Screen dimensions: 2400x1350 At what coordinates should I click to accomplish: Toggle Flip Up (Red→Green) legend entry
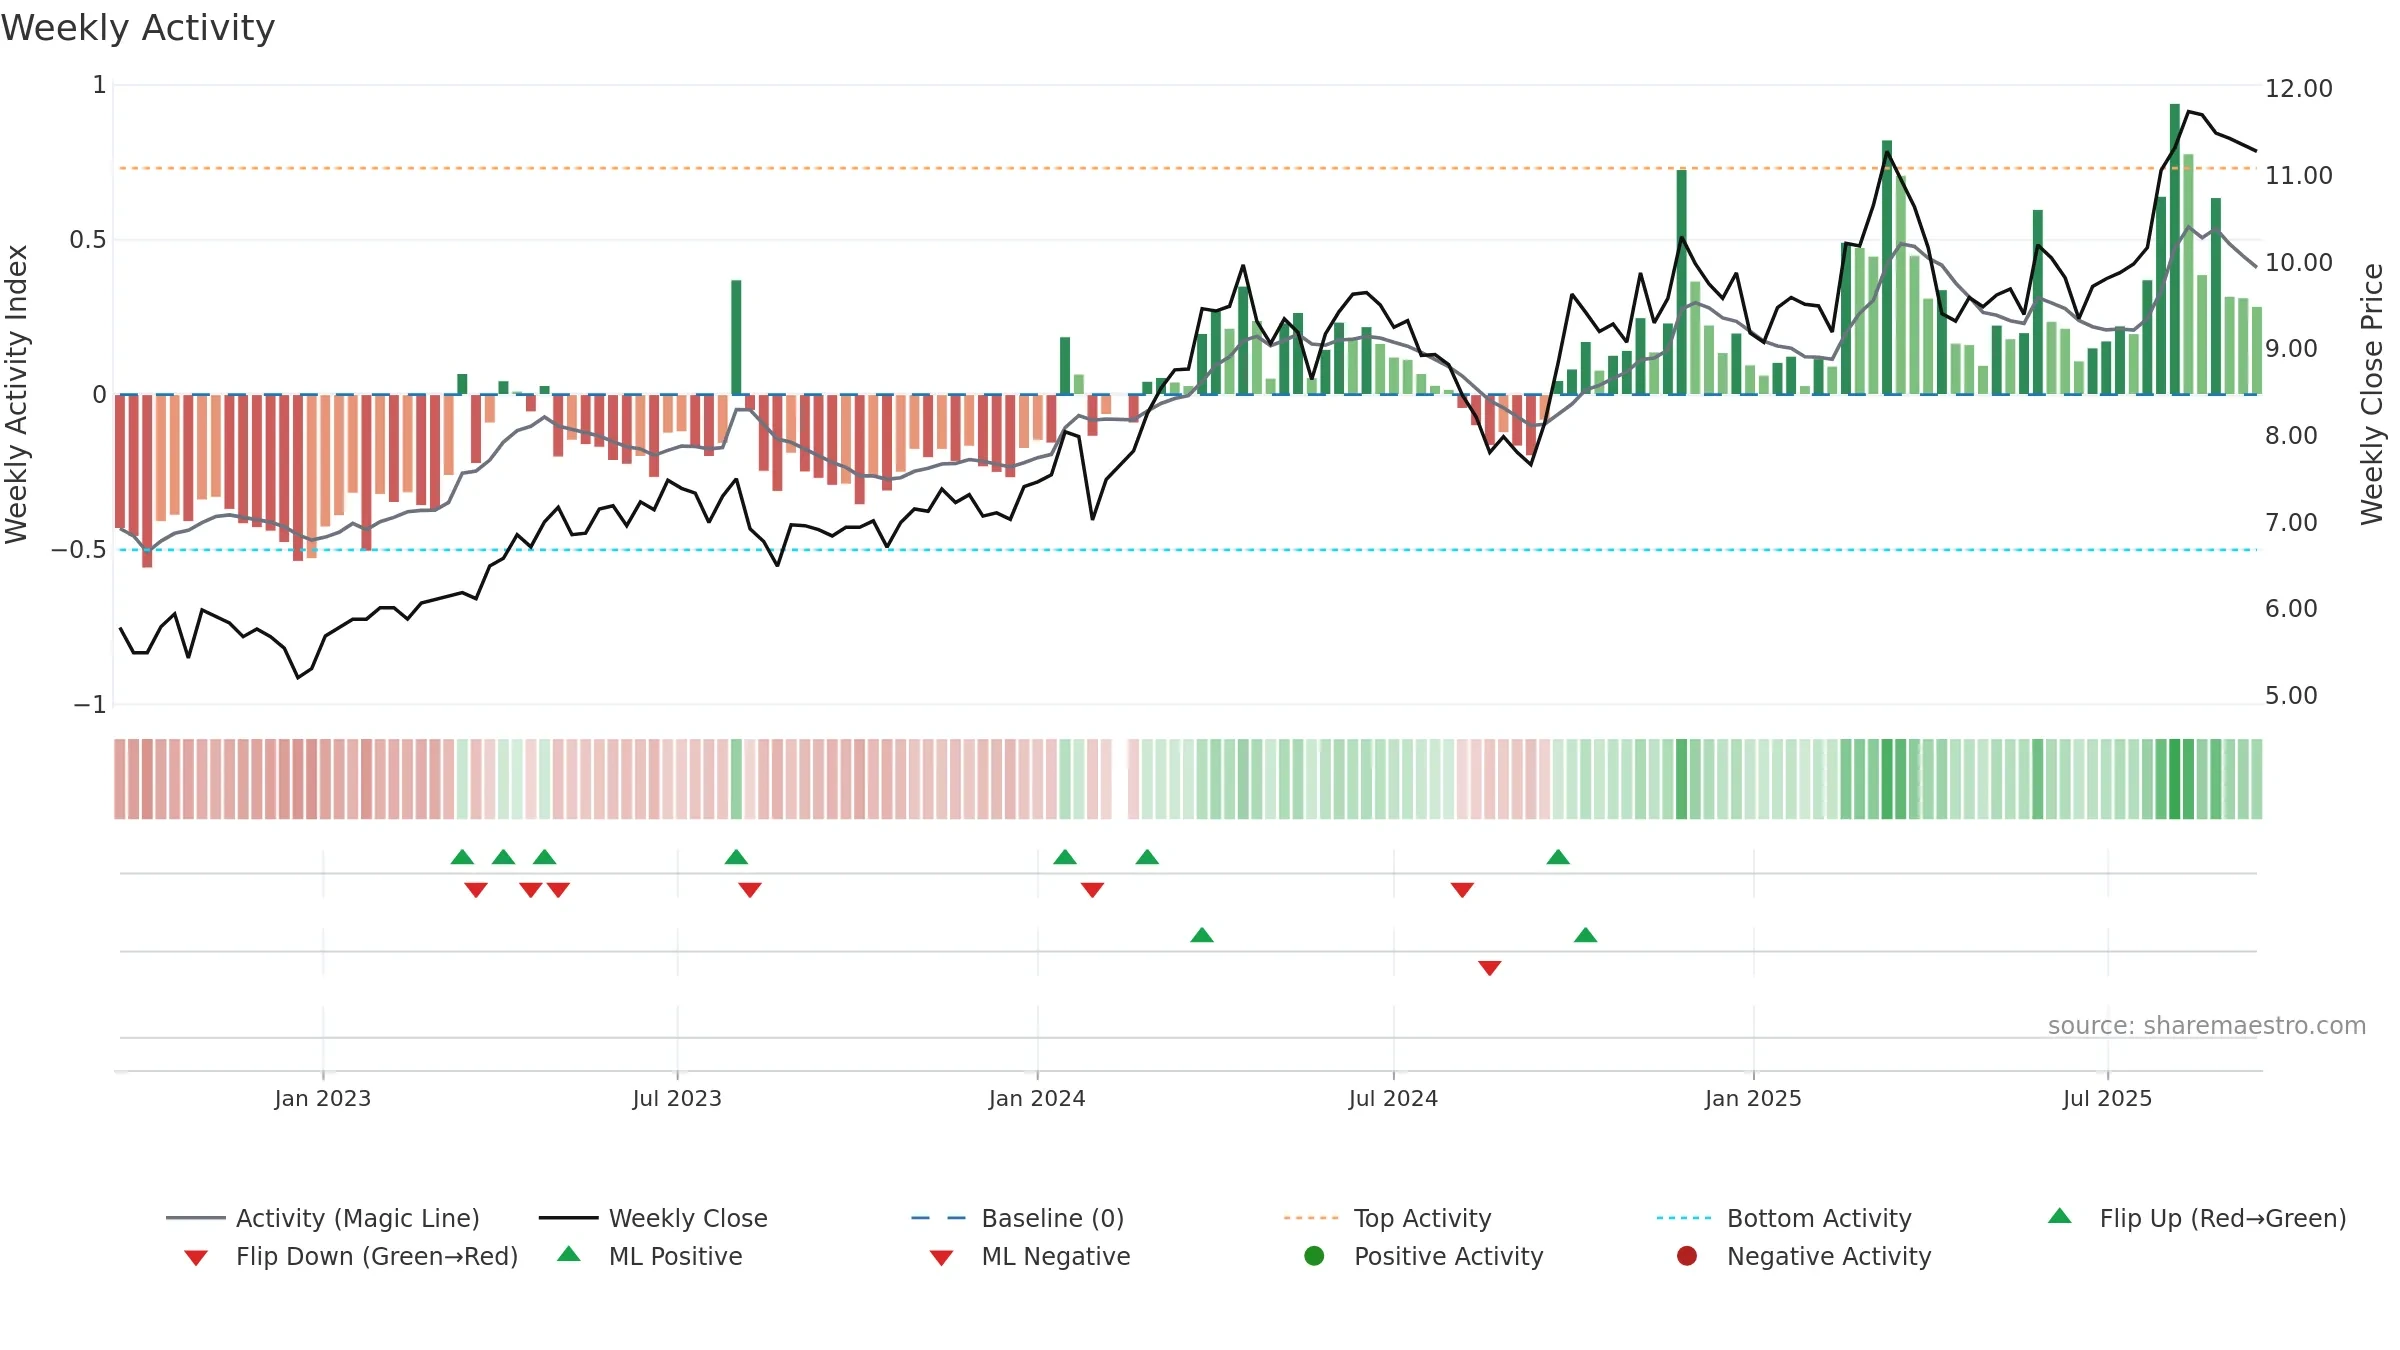coord(2196,1218)
